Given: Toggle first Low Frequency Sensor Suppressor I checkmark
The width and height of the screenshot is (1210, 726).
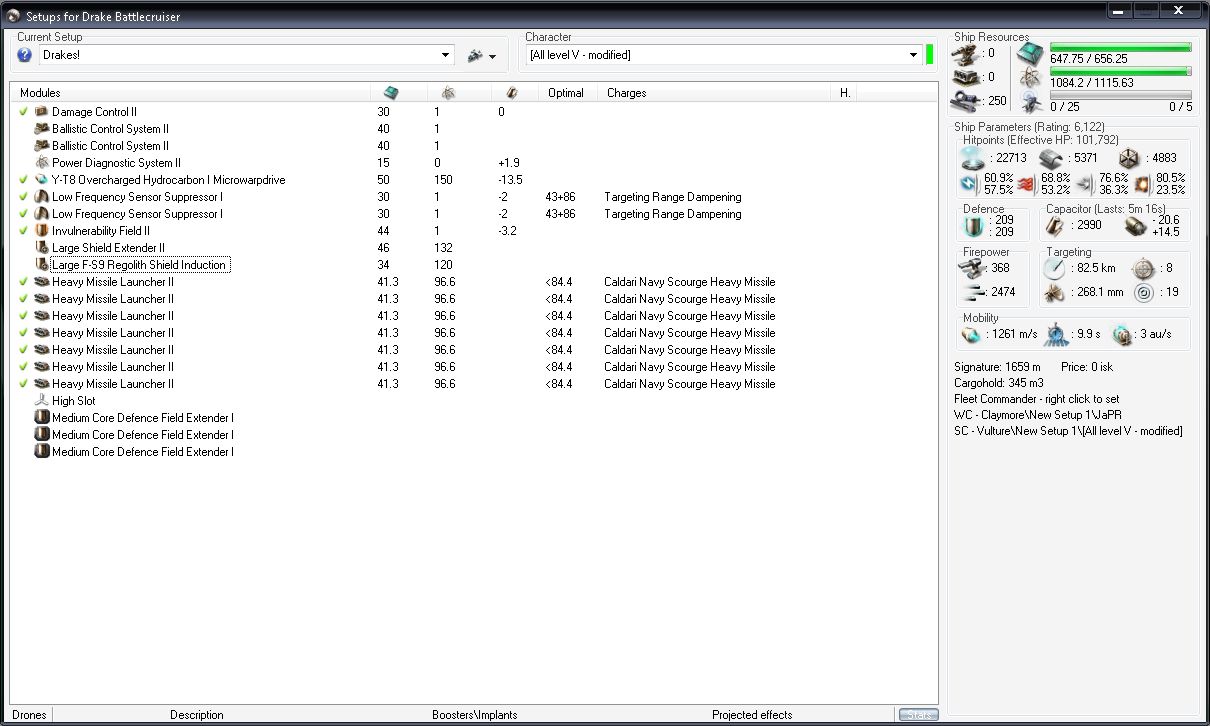Looking at the screenshot, I should tap(24, 197).
